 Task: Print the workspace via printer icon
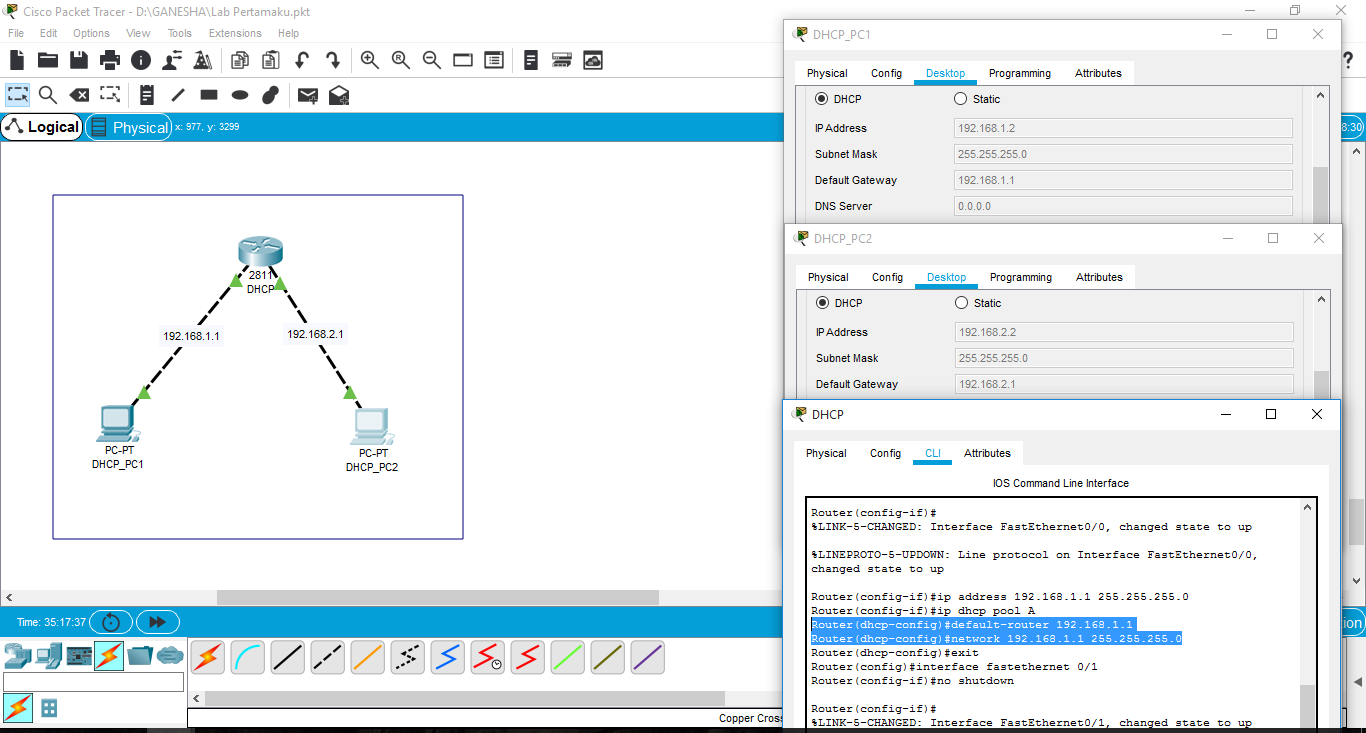pyautogui.click(x=110, y=60)
